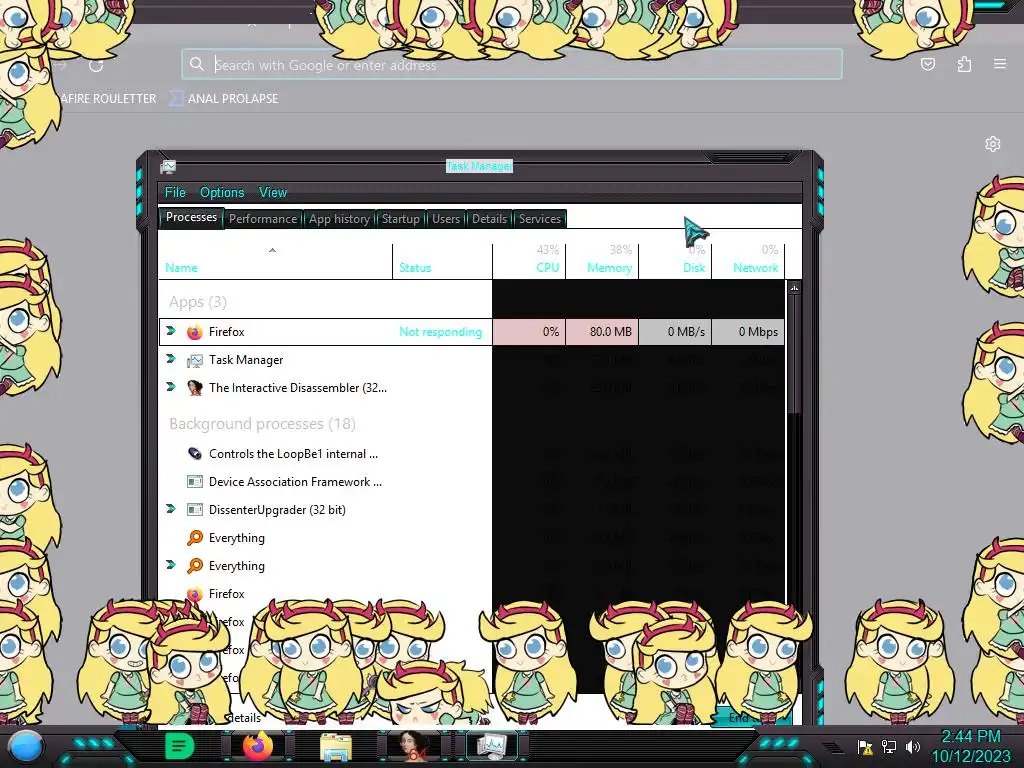The height and width of the screenshot is (768, 1024).
Task: Open the volume speaker tray icon
Action: coord(913,746)
